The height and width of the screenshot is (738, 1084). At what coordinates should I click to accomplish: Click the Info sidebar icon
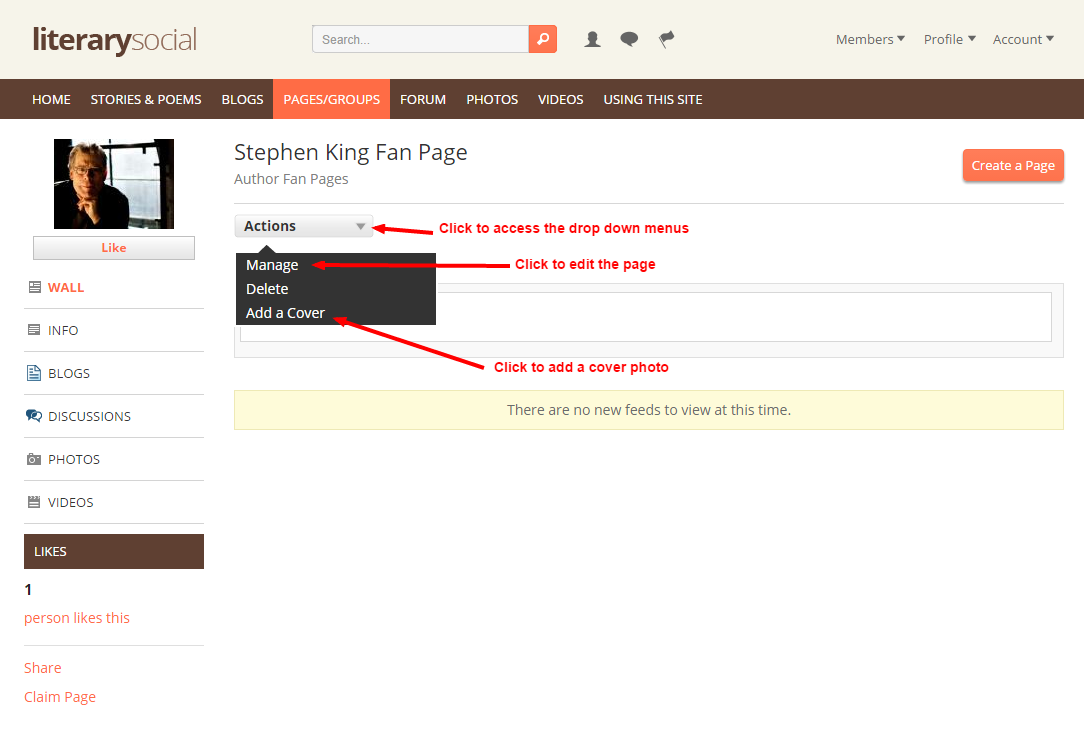tap(34, 330)
